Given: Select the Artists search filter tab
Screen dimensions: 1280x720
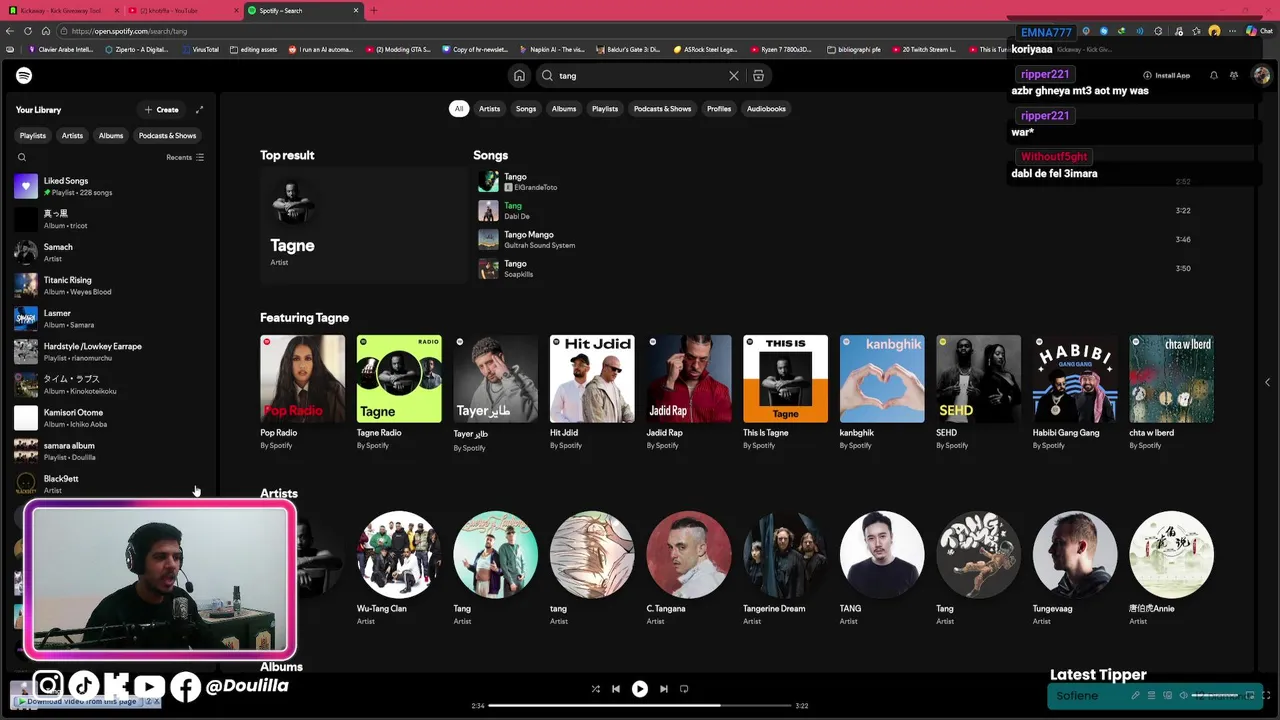Looking at the screenshot, I should (489, 108).
